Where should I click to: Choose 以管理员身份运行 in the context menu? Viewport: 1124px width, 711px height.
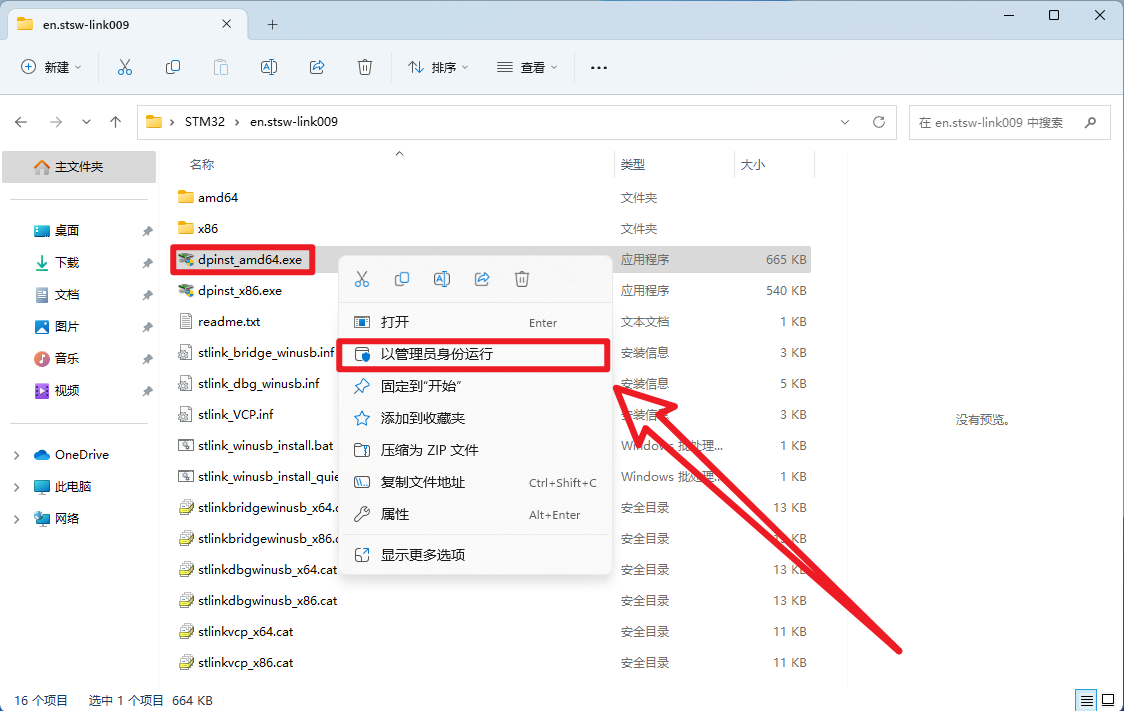point(475,354)
